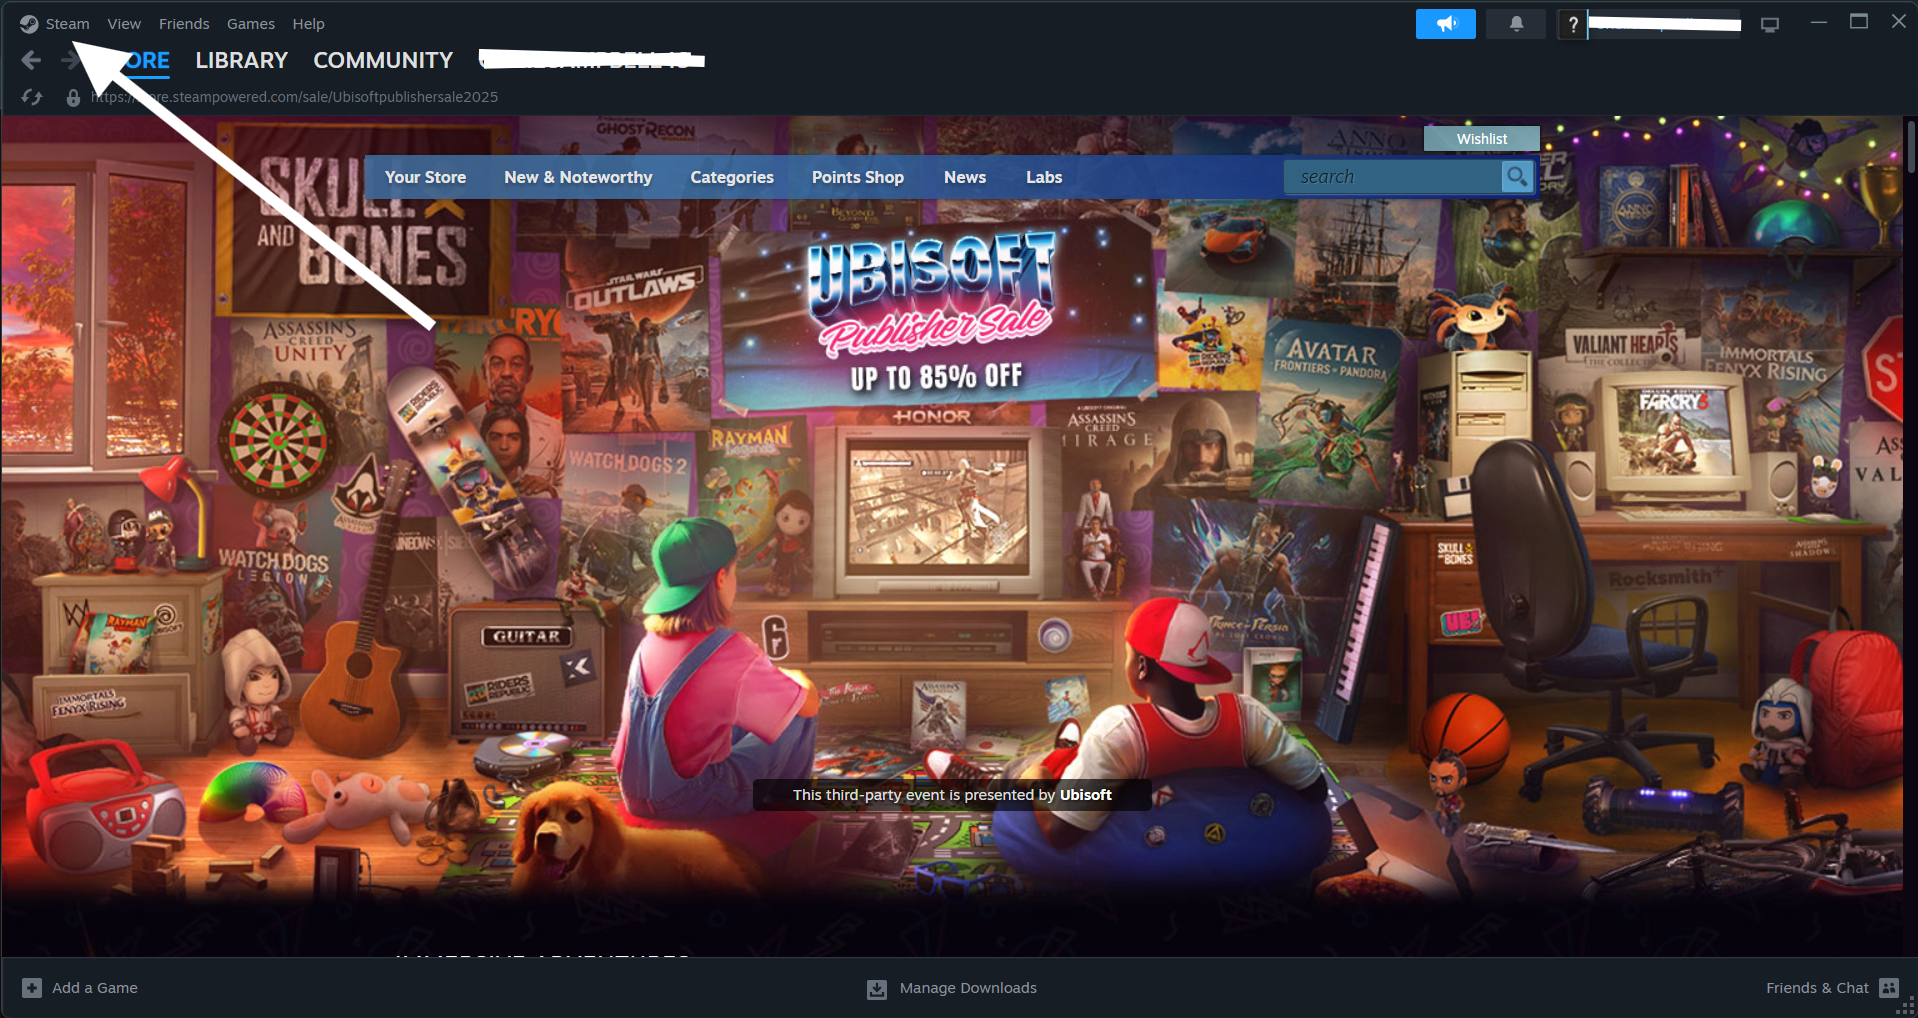
Task: Open Manage Downloads
Action: 968,988
